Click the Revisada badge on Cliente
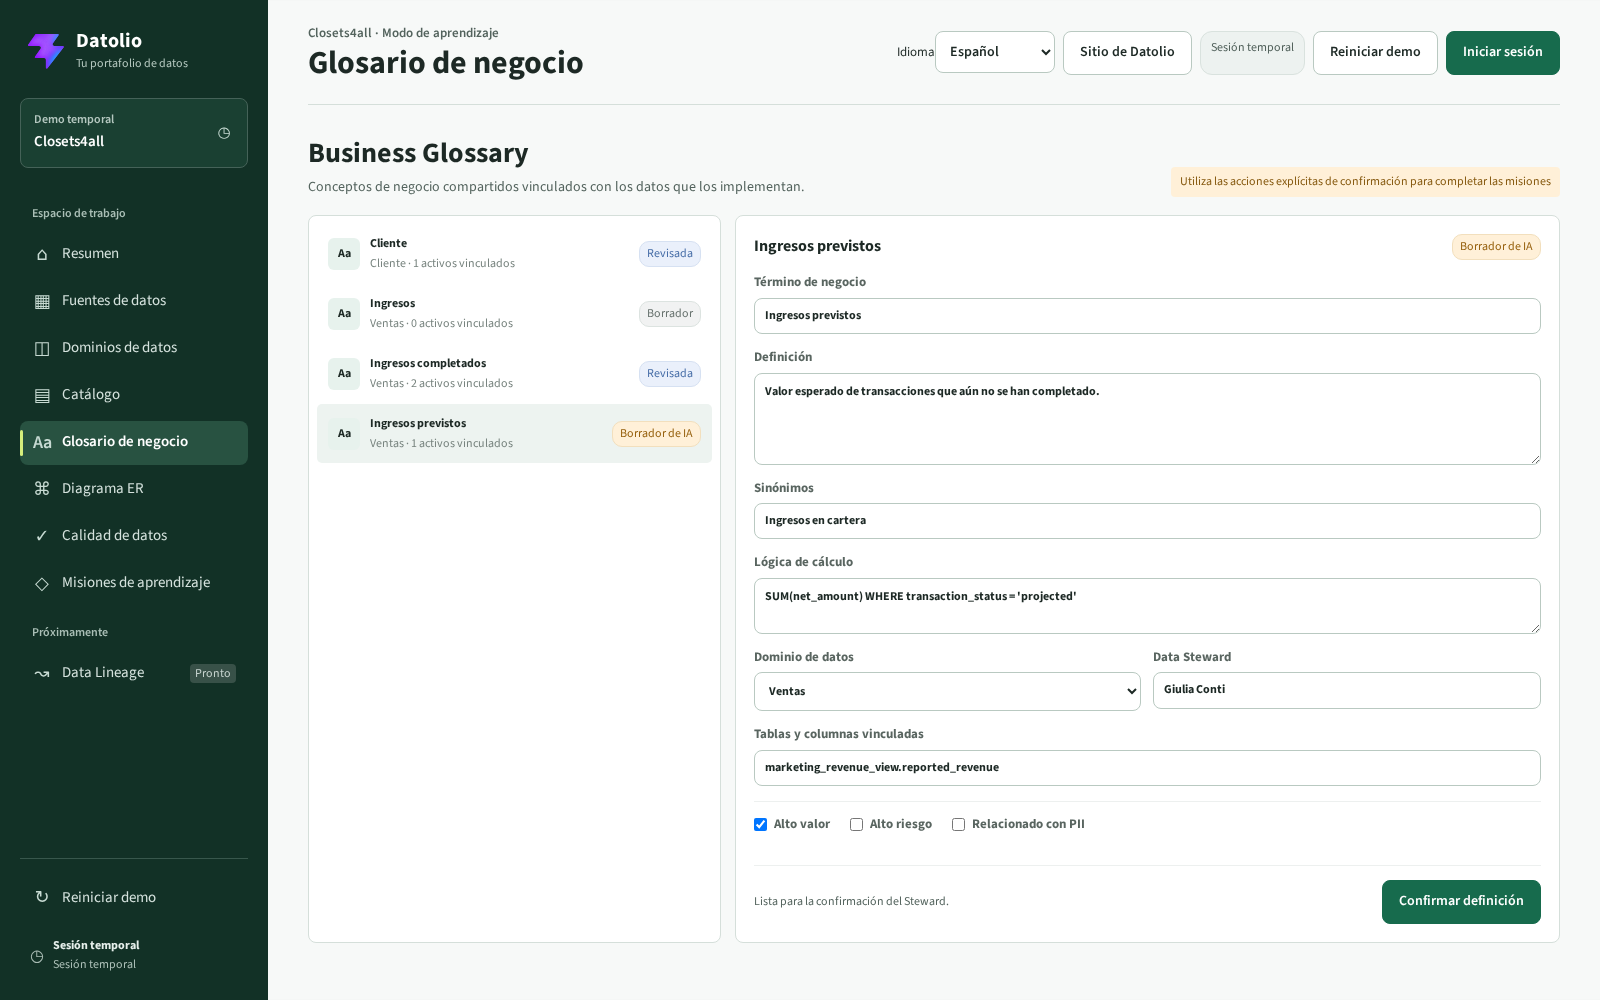This screenshot has height=1000, width=1600. click(x=670, y=254)
